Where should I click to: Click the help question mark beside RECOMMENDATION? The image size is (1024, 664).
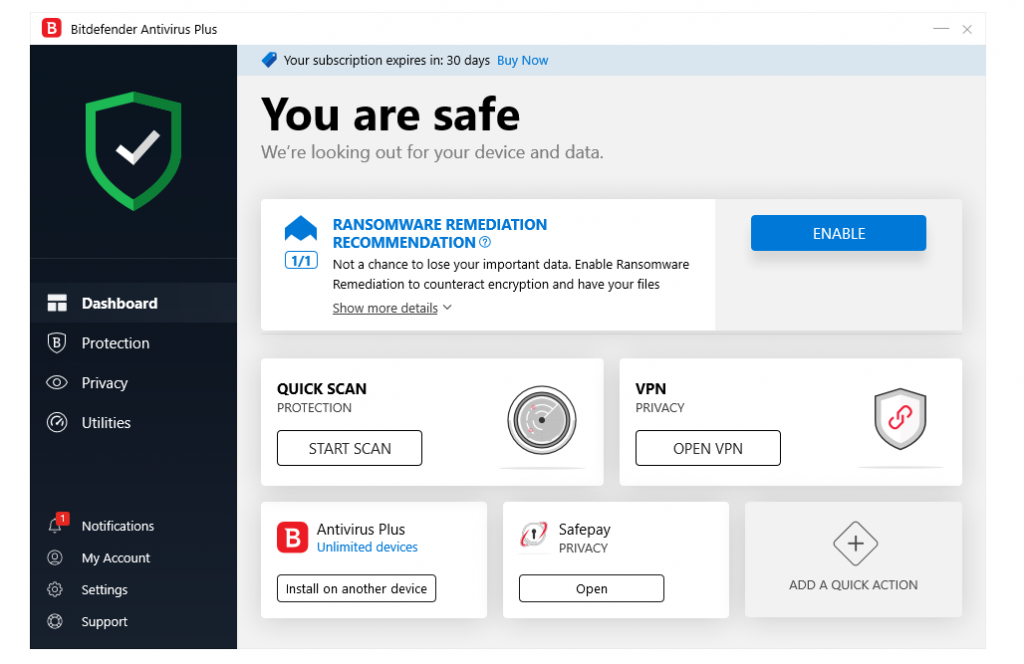(x=485, y=242)
